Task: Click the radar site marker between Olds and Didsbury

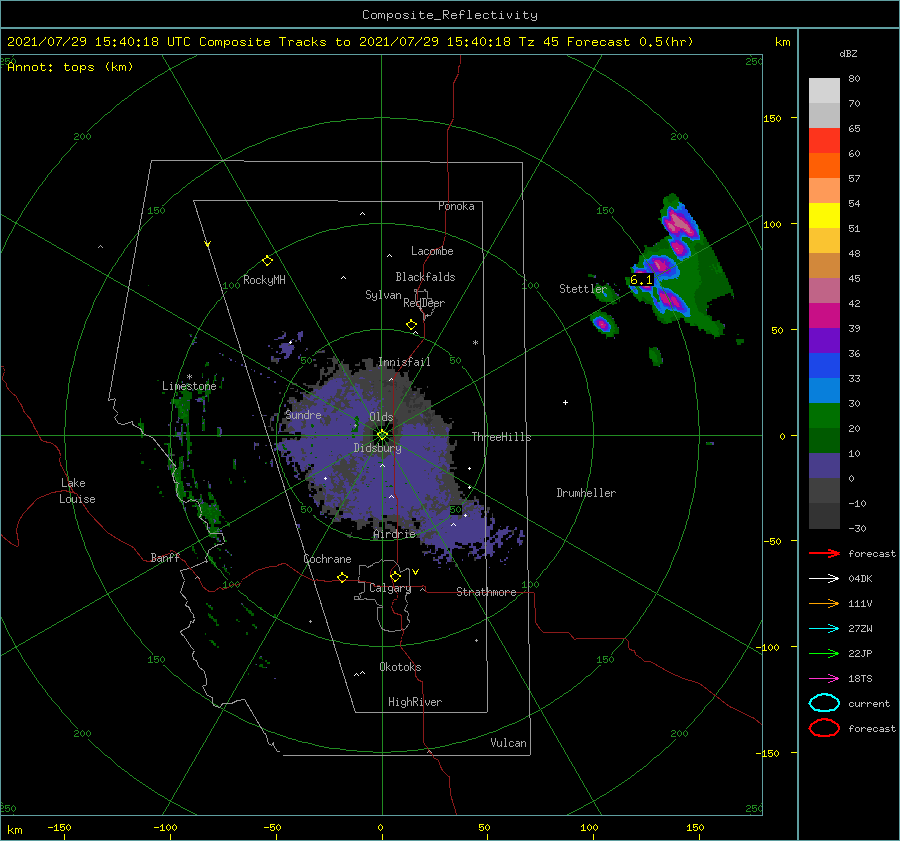Action: [x=382, y=435]
